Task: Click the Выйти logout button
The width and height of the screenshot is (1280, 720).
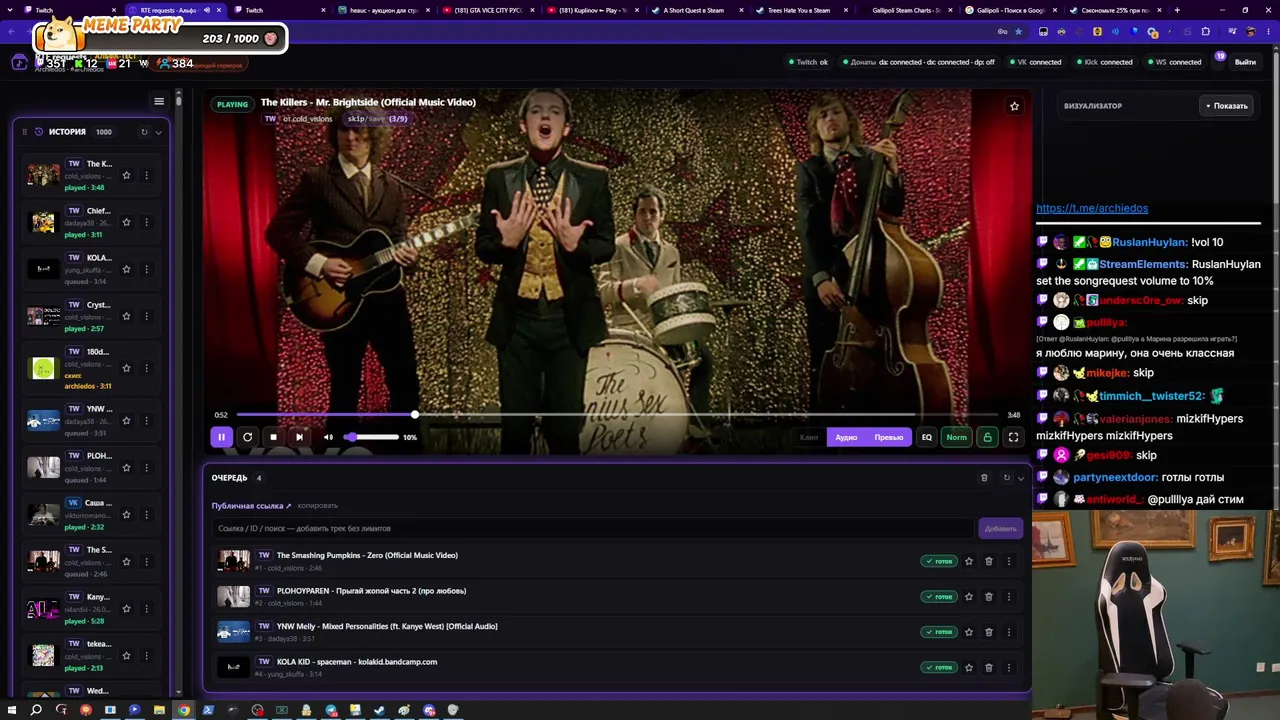Action: [x=1245, y=62]
